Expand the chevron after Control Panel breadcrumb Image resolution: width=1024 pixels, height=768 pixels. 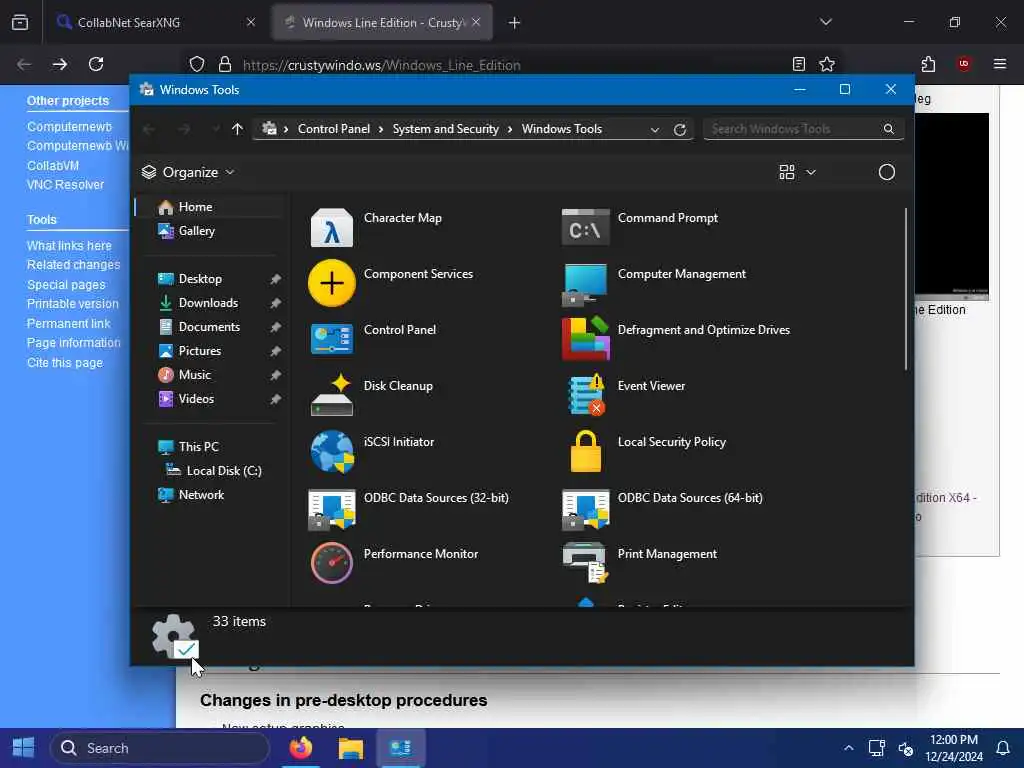pos(381,129)
